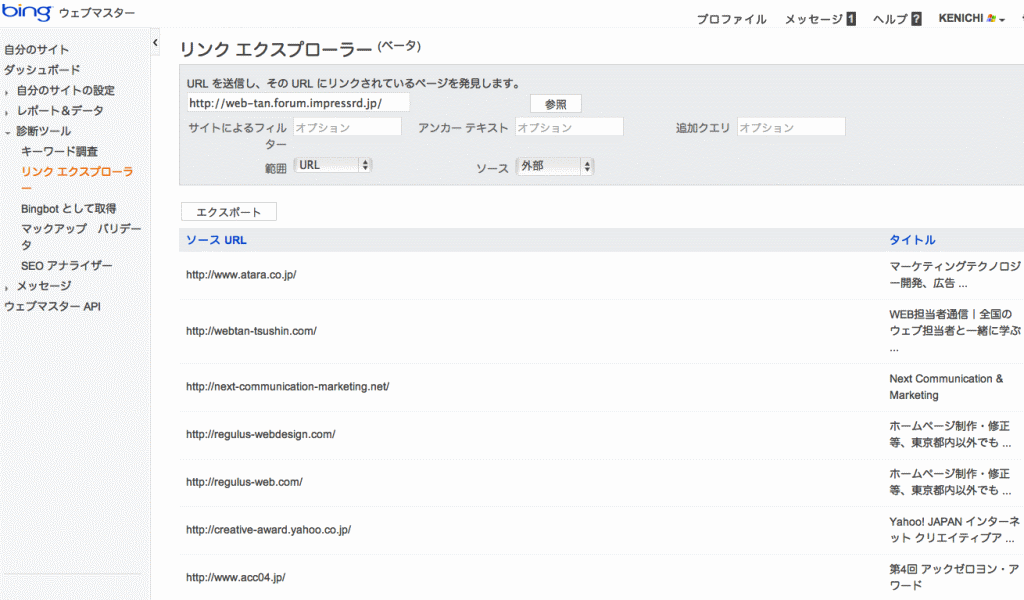Select キーワード調査 in sidebar
1024x600 pixels.
pos(59,152)
